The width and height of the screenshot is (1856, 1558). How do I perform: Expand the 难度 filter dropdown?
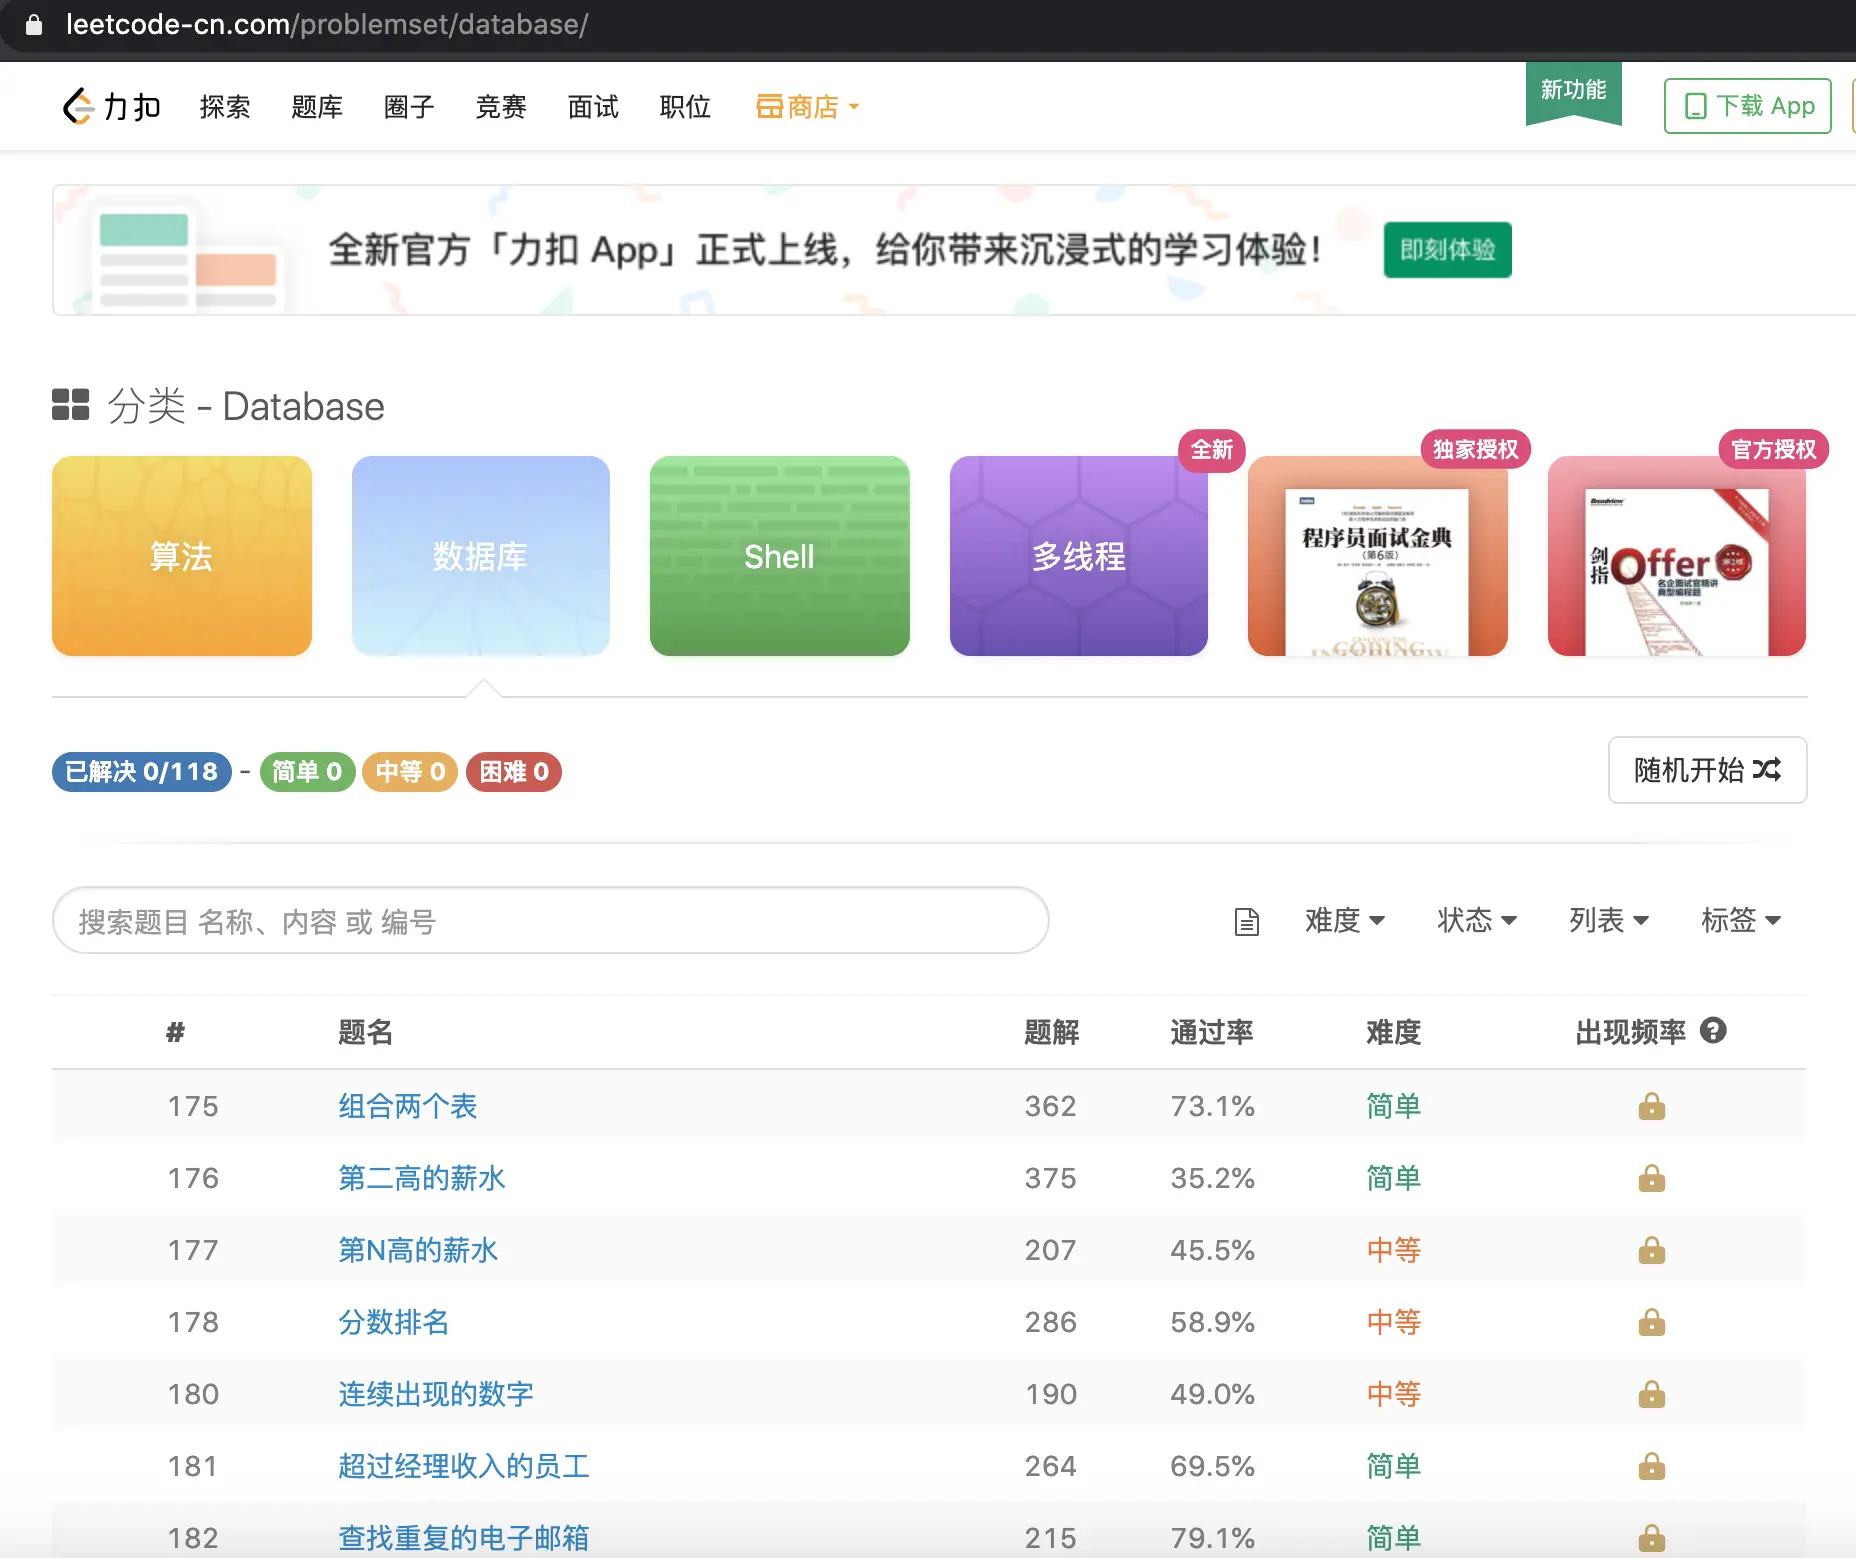1344,920
